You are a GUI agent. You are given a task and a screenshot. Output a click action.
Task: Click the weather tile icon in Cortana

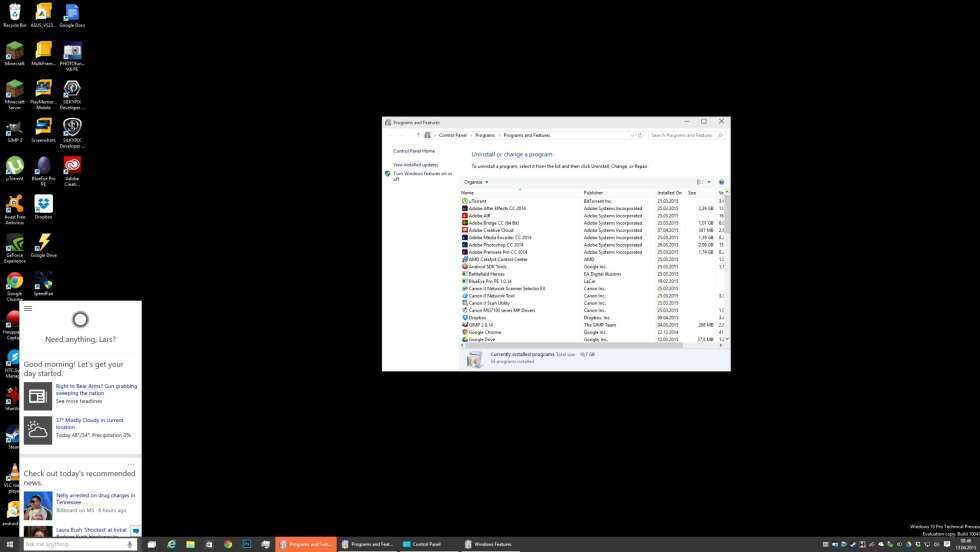pos(38,430)
